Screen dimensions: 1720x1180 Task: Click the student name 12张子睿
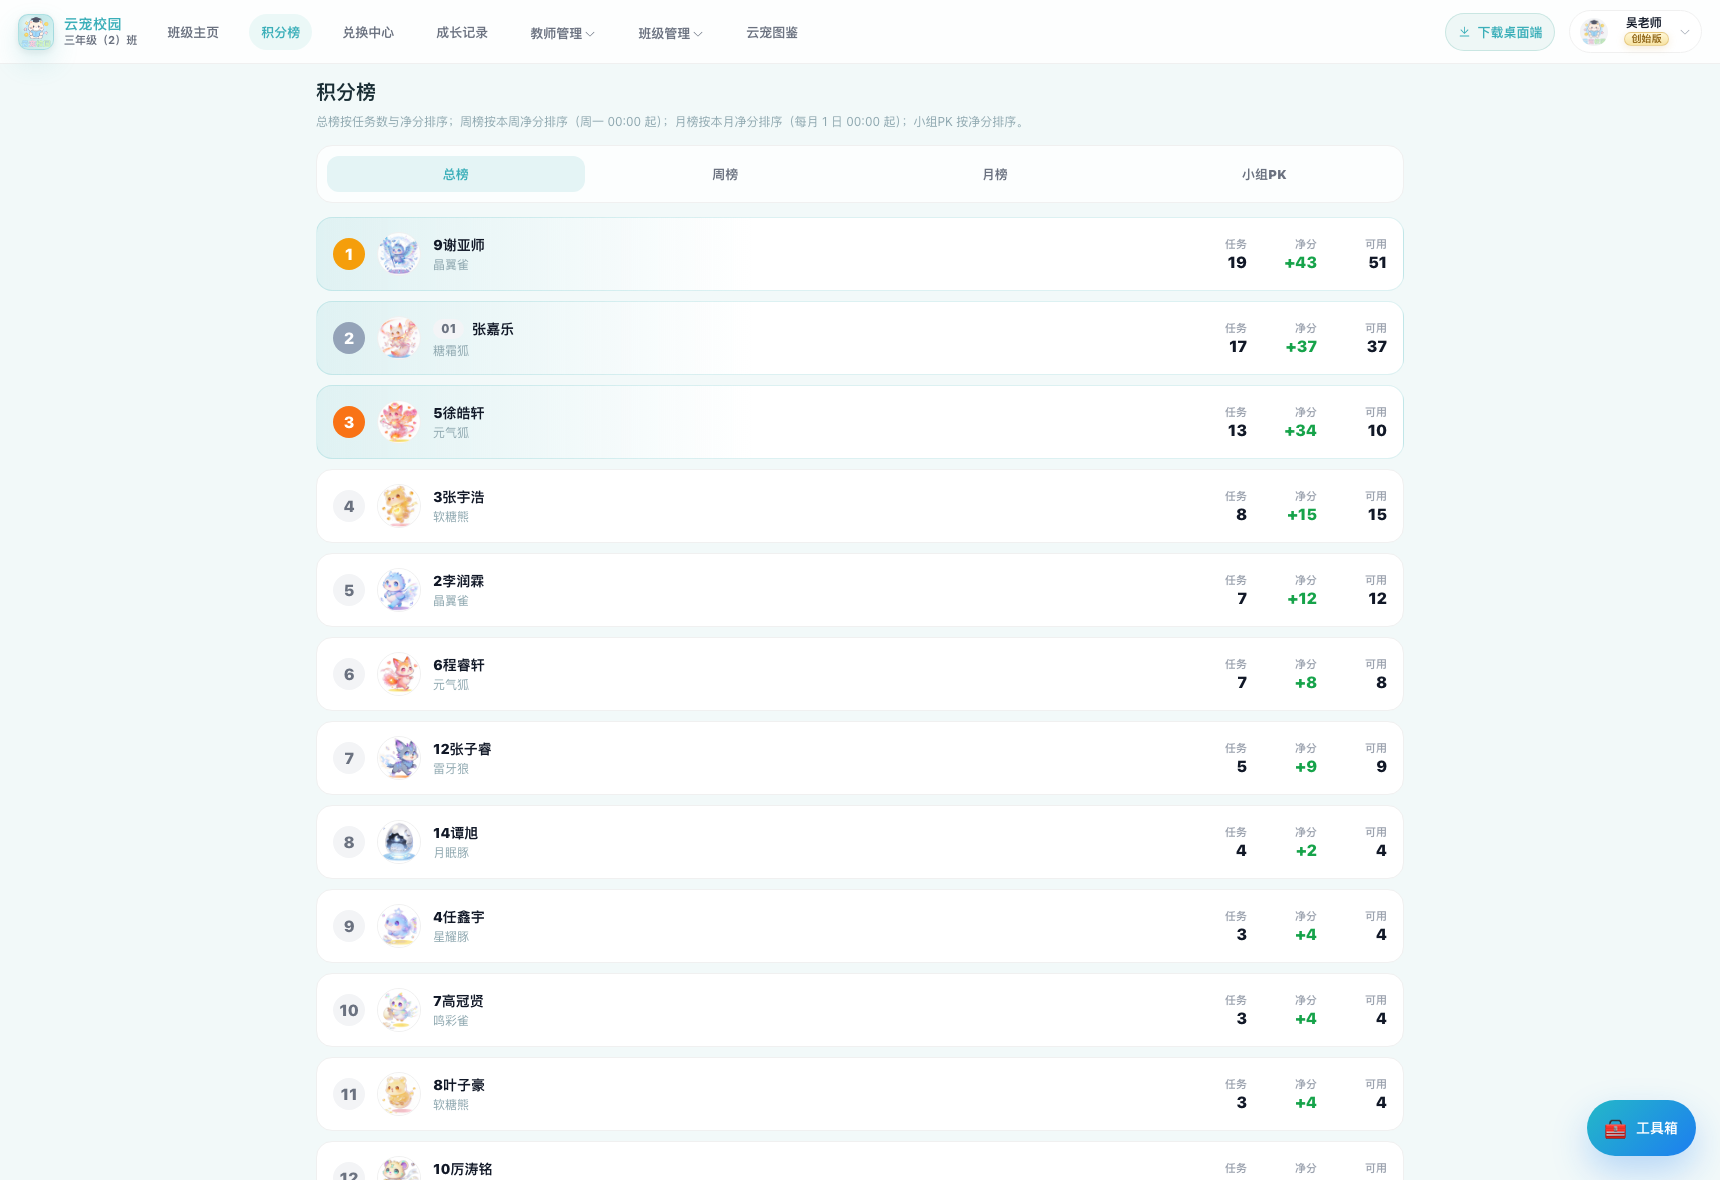462,749
